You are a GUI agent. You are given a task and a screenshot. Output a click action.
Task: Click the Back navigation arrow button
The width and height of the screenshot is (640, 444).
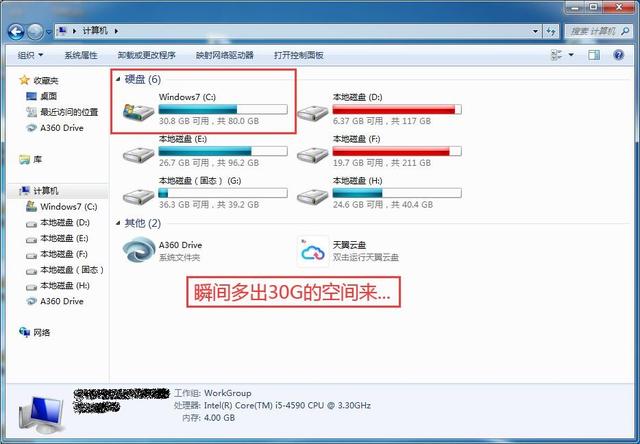pyautogui.click(x=16, y=31)
